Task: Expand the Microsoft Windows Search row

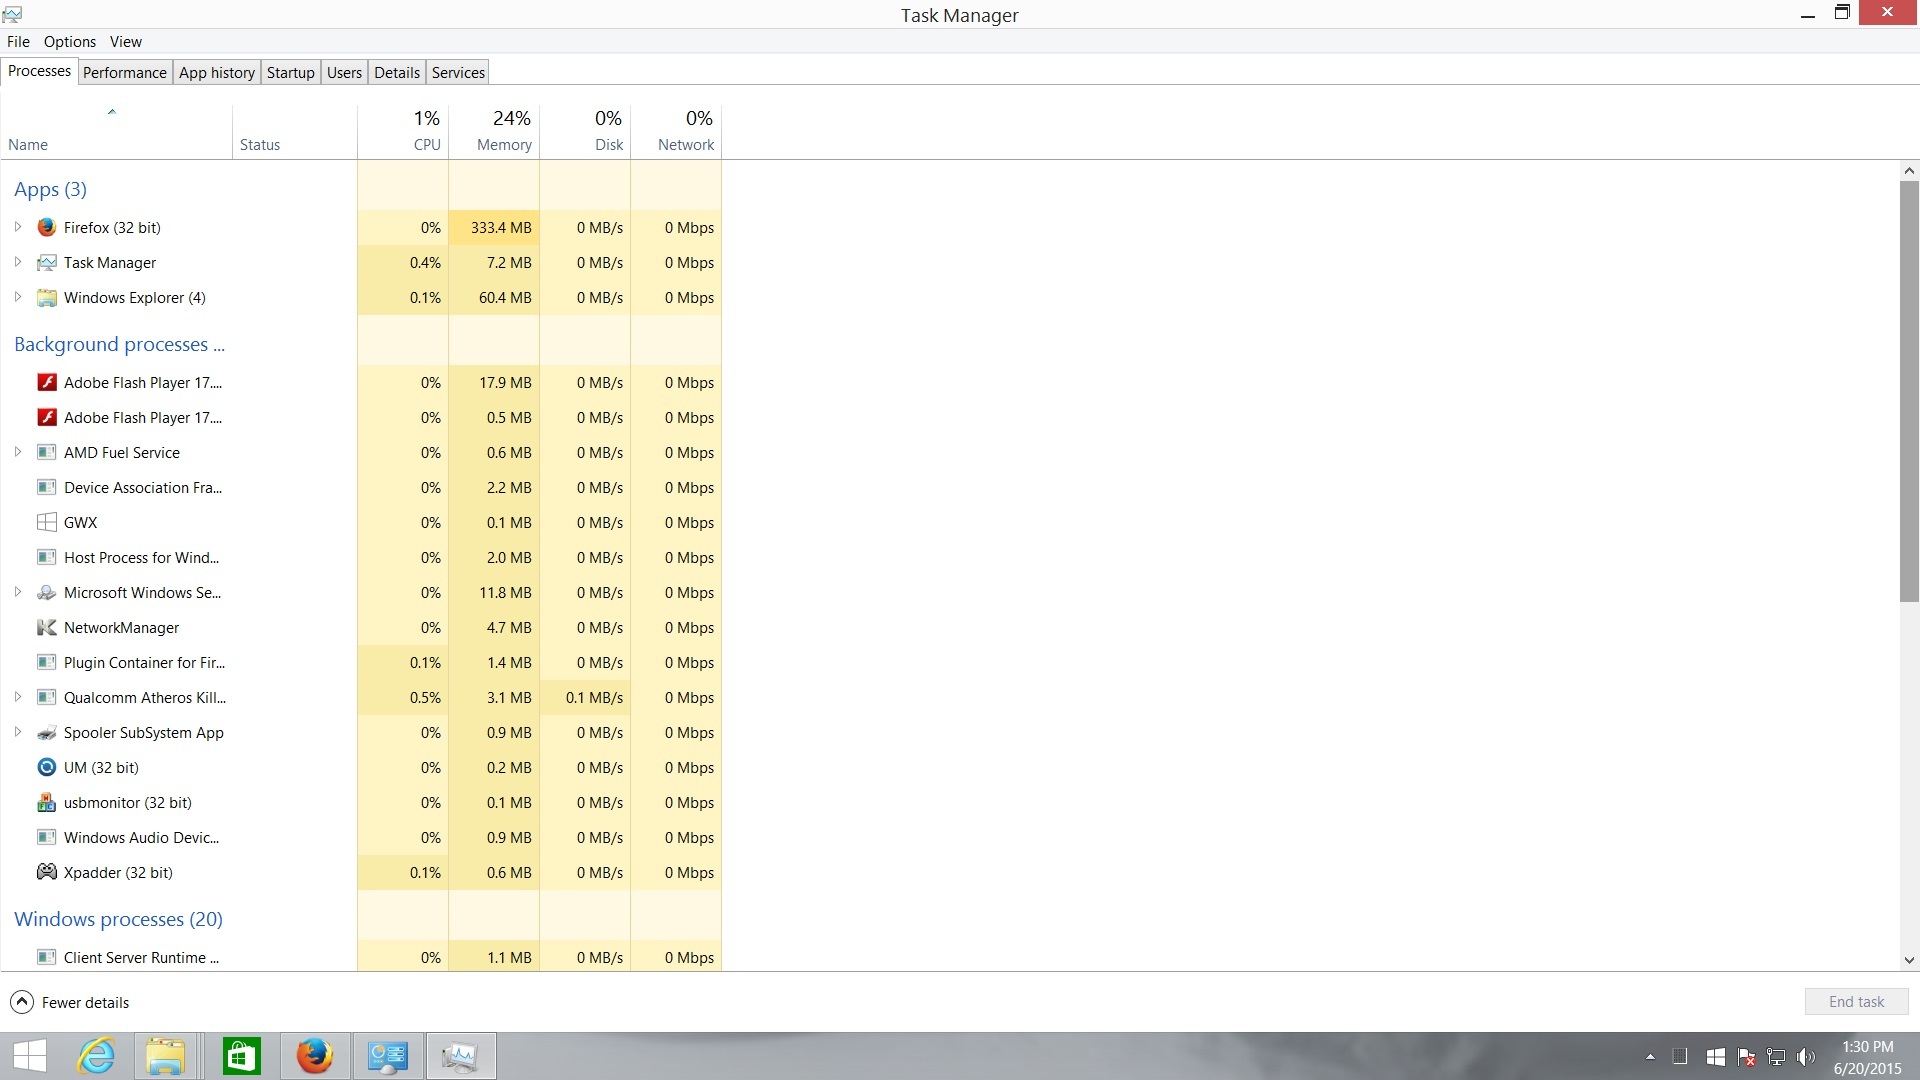Action: coord(17,592)
